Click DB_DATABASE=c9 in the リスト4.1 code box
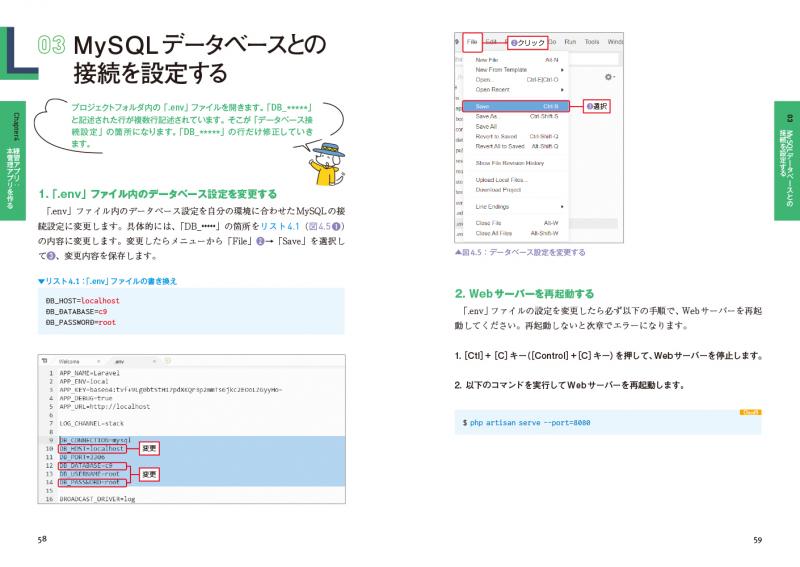The width and height of the screenshot is (800, 567). pos(77,311)
